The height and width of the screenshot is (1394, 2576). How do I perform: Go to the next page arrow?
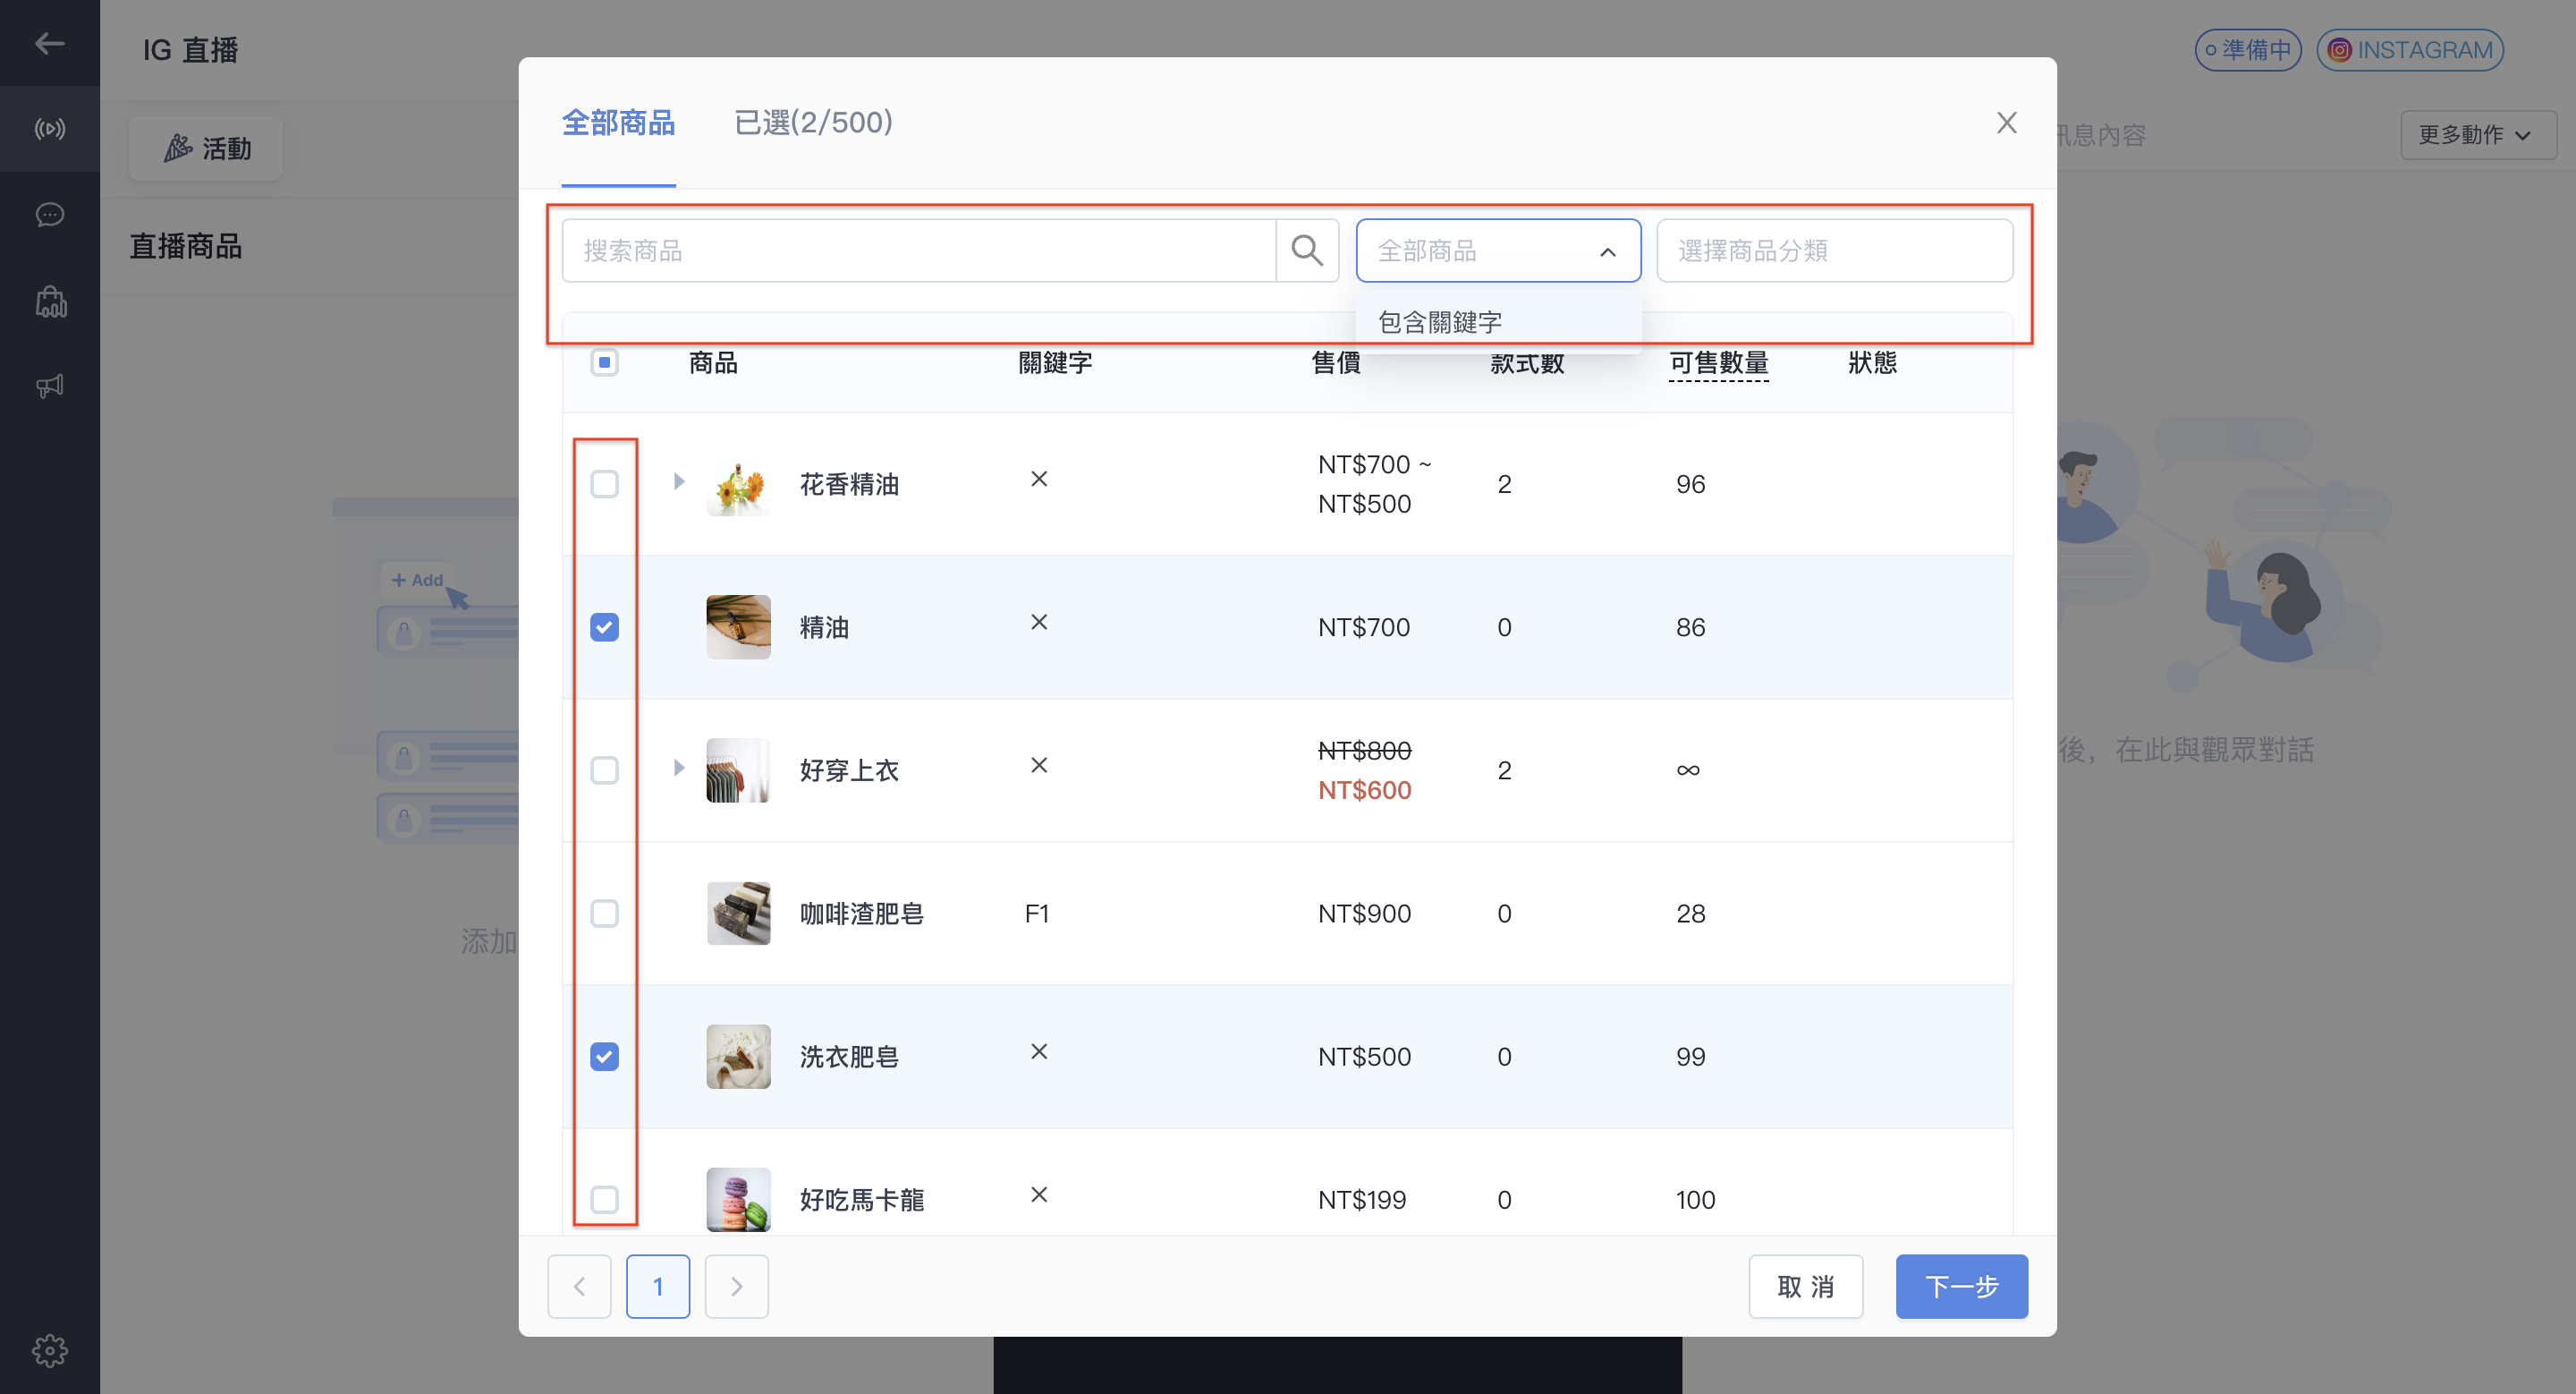point(736,1286)
